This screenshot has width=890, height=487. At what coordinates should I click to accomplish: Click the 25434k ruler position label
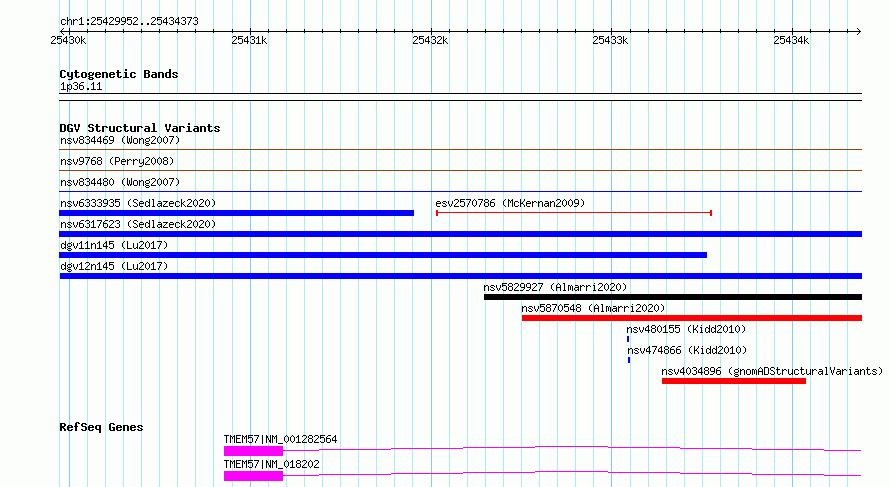coord(791,40)
